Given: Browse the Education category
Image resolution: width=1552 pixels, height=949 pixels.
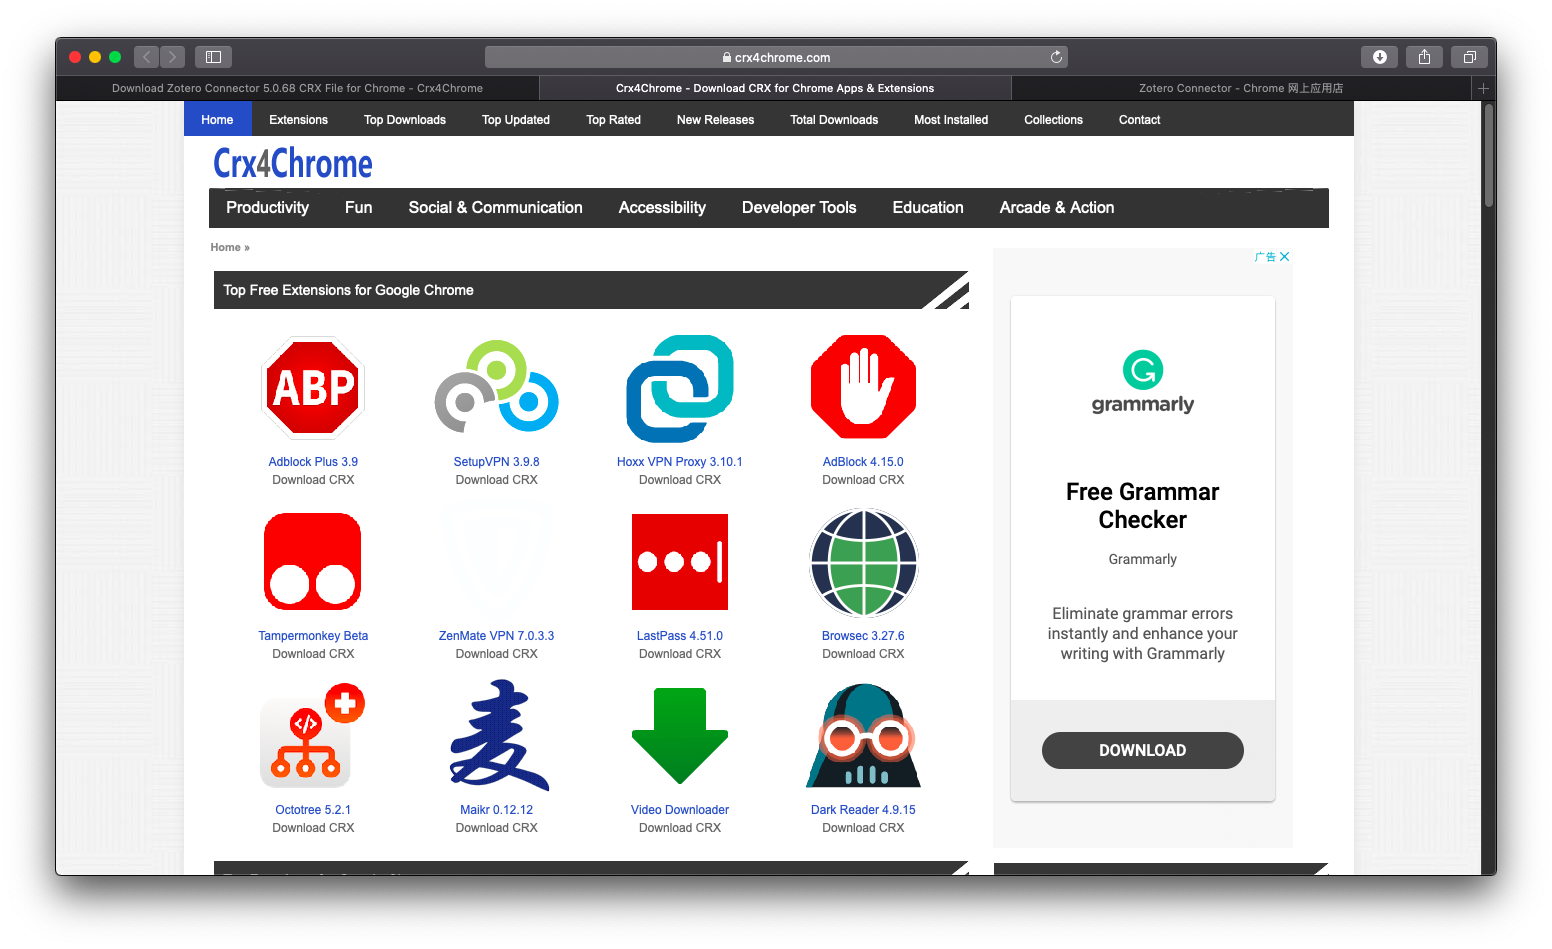Looking at the screenshot, I should (x=928, y=207).
